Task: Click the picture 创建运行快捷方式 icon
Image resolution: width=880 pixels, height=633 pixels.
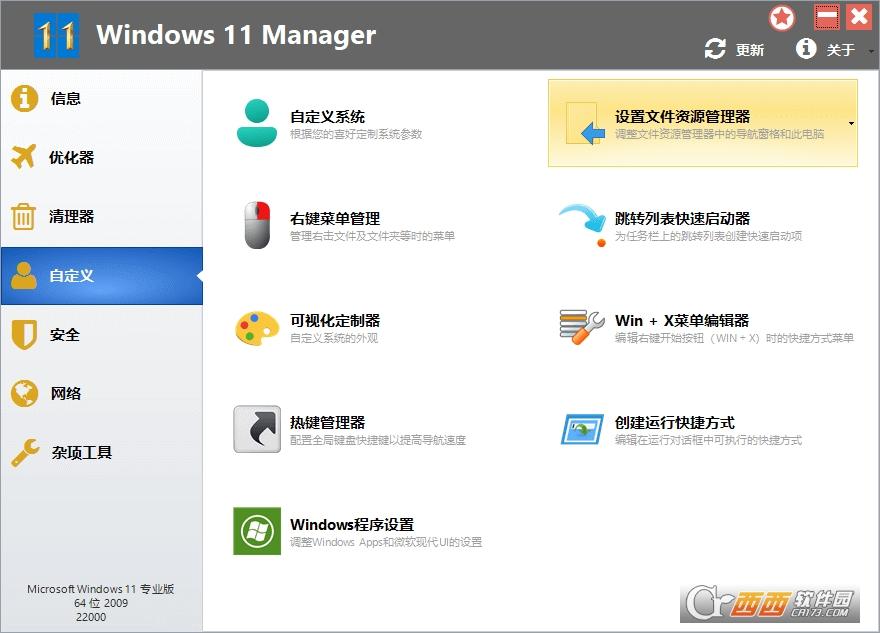Action: (x=583, y=429)
